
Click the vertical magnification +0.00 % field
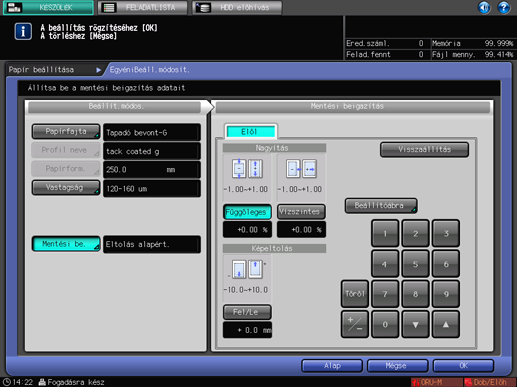[x=247, y=230]
